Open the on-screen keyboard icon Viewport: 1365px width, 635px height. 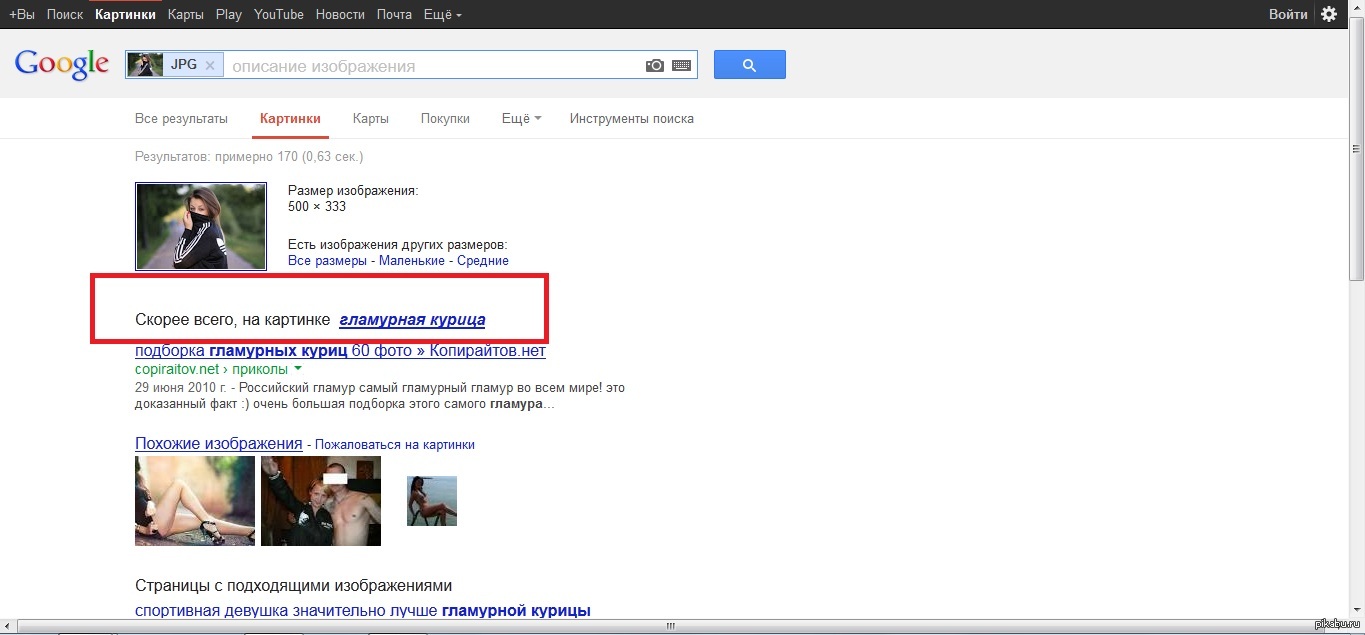[682, 66]
